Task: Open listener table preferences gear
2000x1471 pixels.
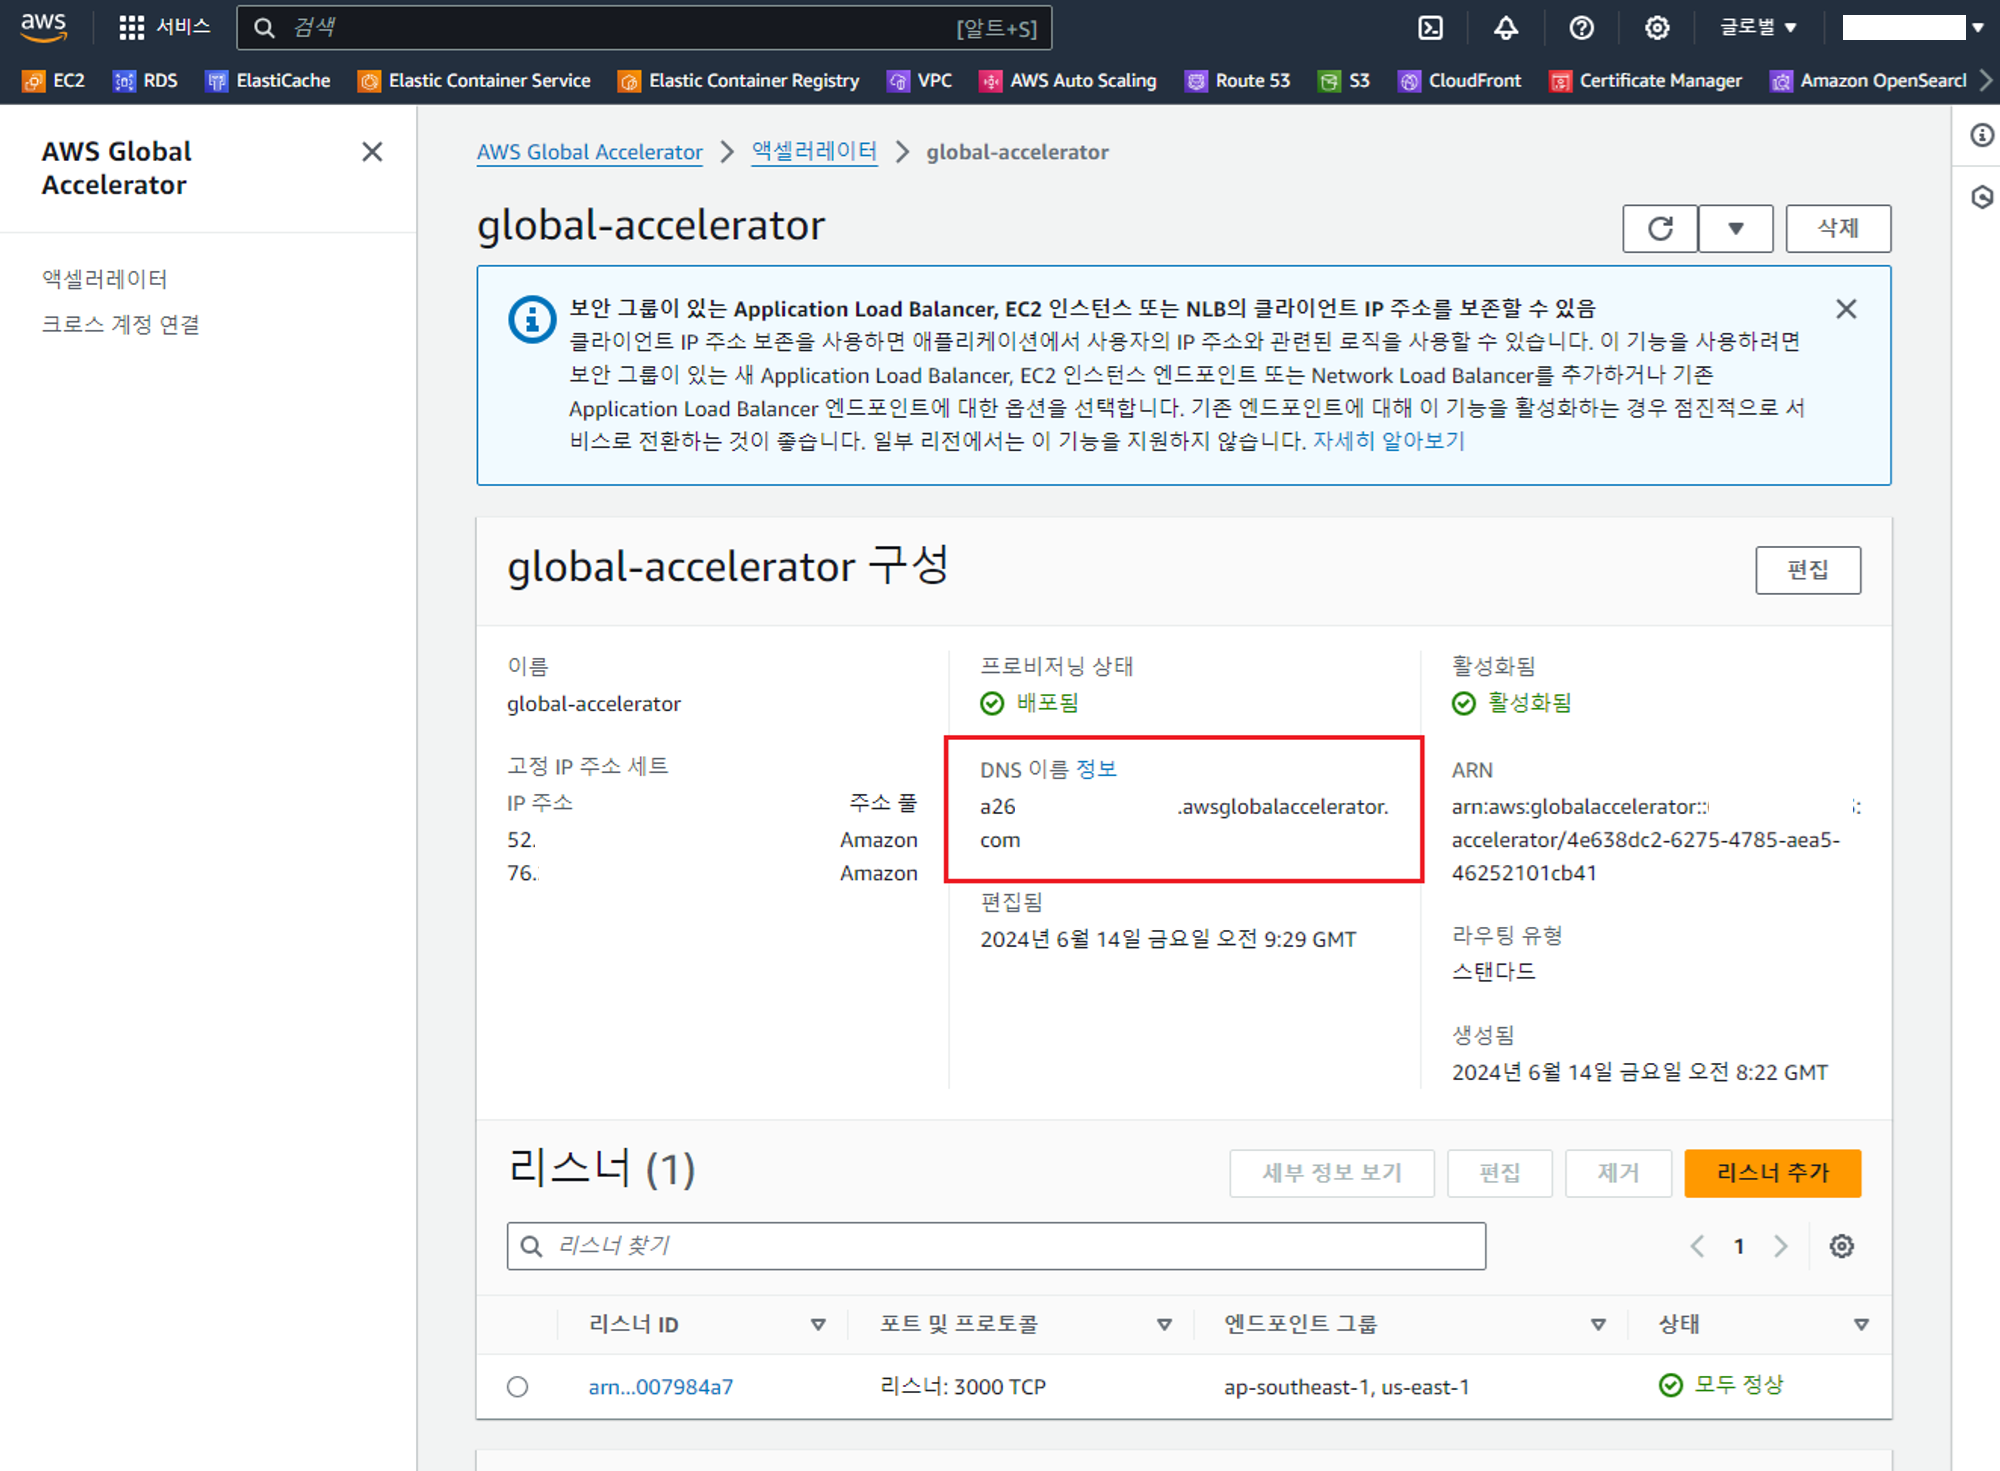Action: pos(1841,1246)
